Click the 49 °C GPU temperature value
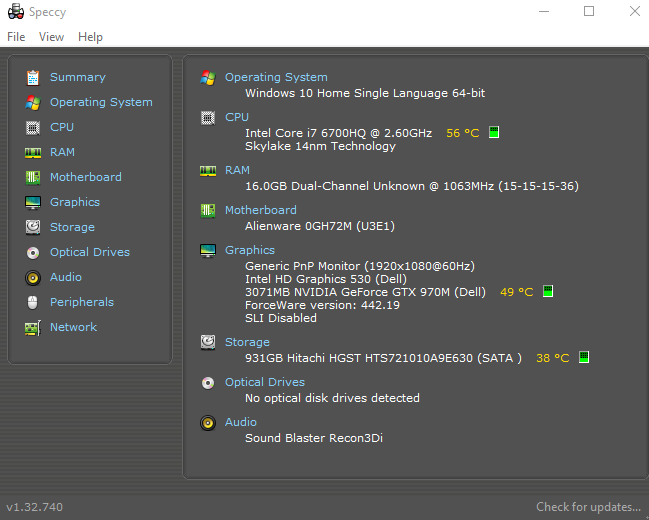 tap(517, 292)
